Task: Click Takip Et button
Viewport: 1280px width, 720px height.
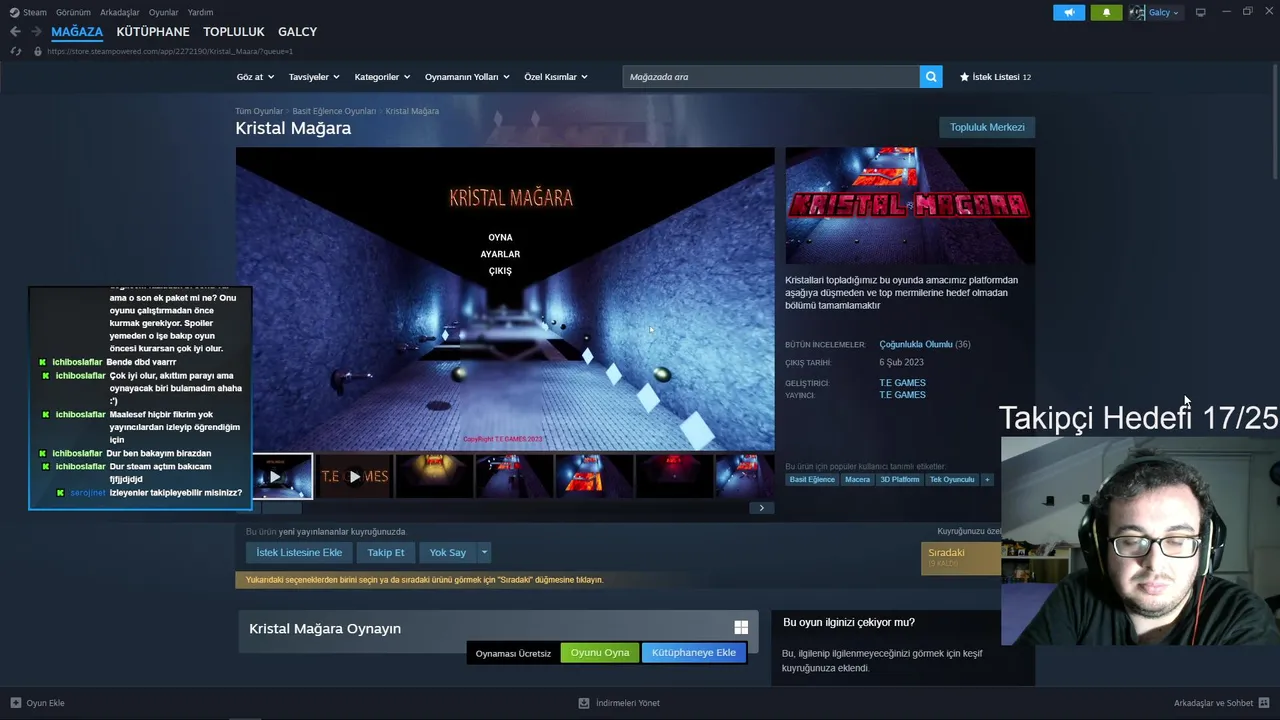Action: coord(386,552)
